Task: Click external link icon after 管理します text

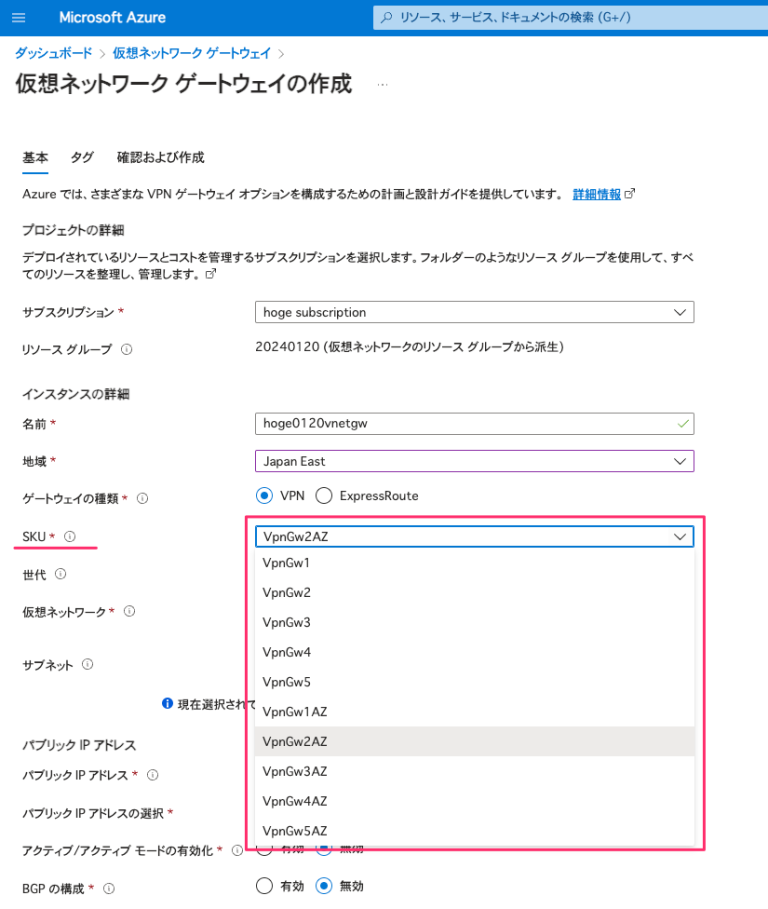Action: 211,274
